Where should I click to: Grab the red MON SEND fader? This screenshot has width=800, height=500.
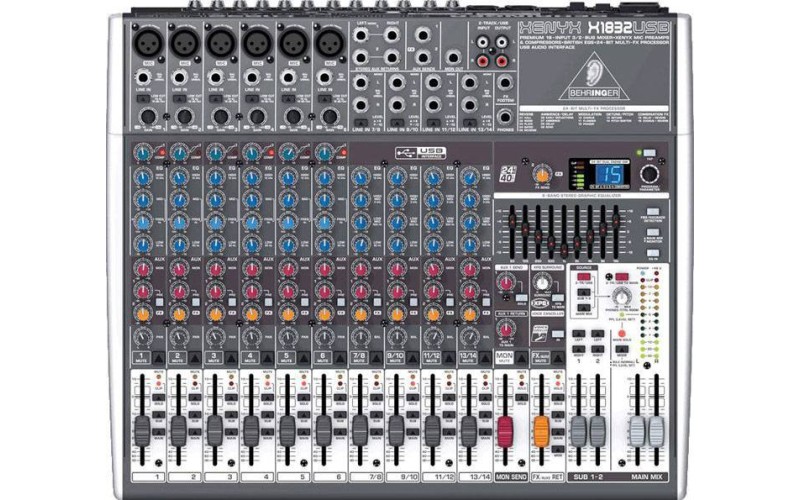pyautogui.click(x=505, y=432)
